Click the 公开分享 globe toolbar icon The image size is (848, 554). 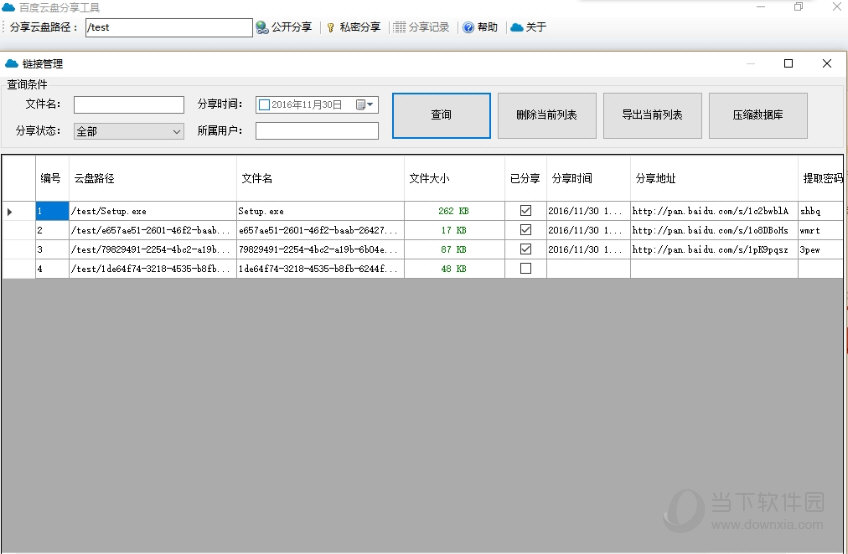tap(262, 27)
